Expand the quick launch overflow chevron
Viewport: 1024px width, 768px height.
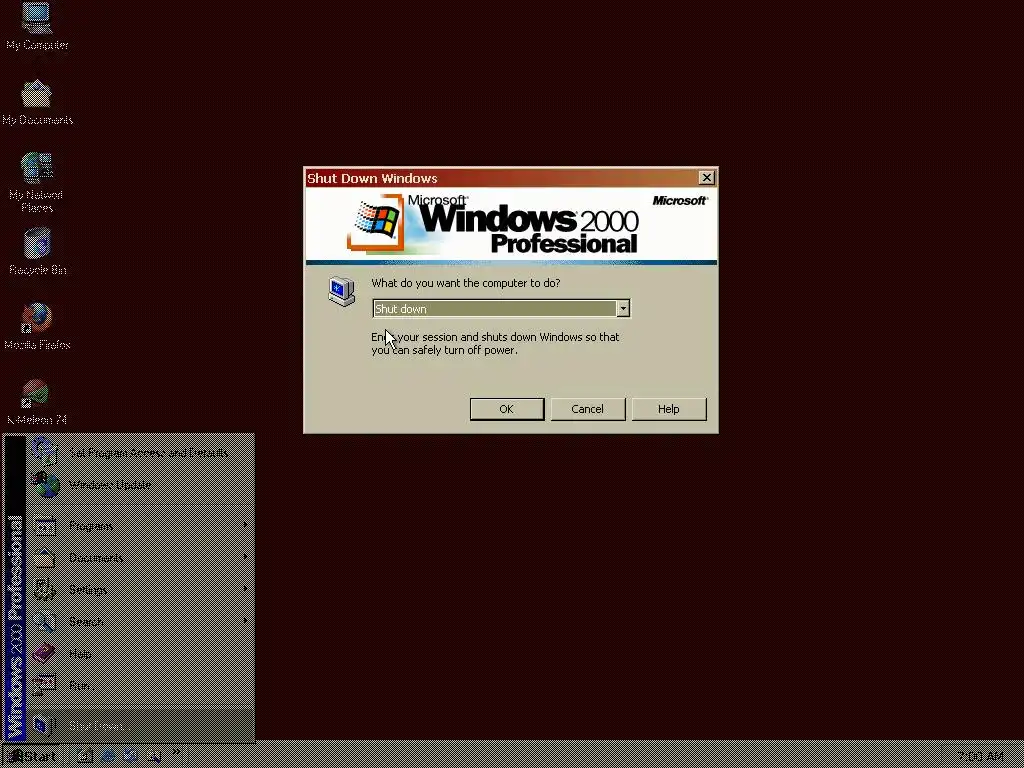point(176,752)
